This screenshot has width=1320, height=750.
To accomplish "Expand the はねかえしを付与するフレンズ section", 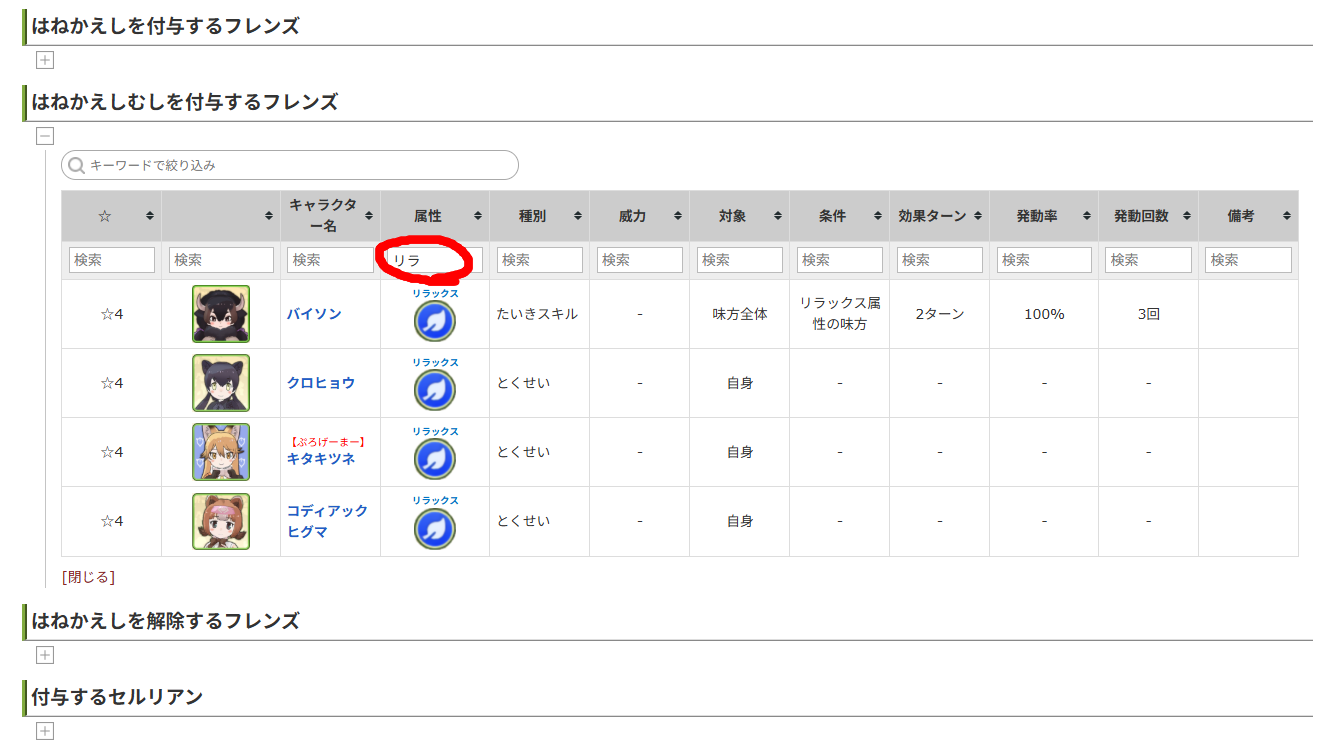I will (x=45, y=60).
